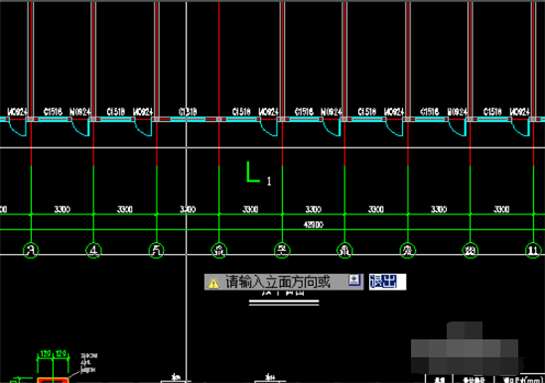
Task: Click the small icon at the prompt's right end
Action: click(354, 280)
